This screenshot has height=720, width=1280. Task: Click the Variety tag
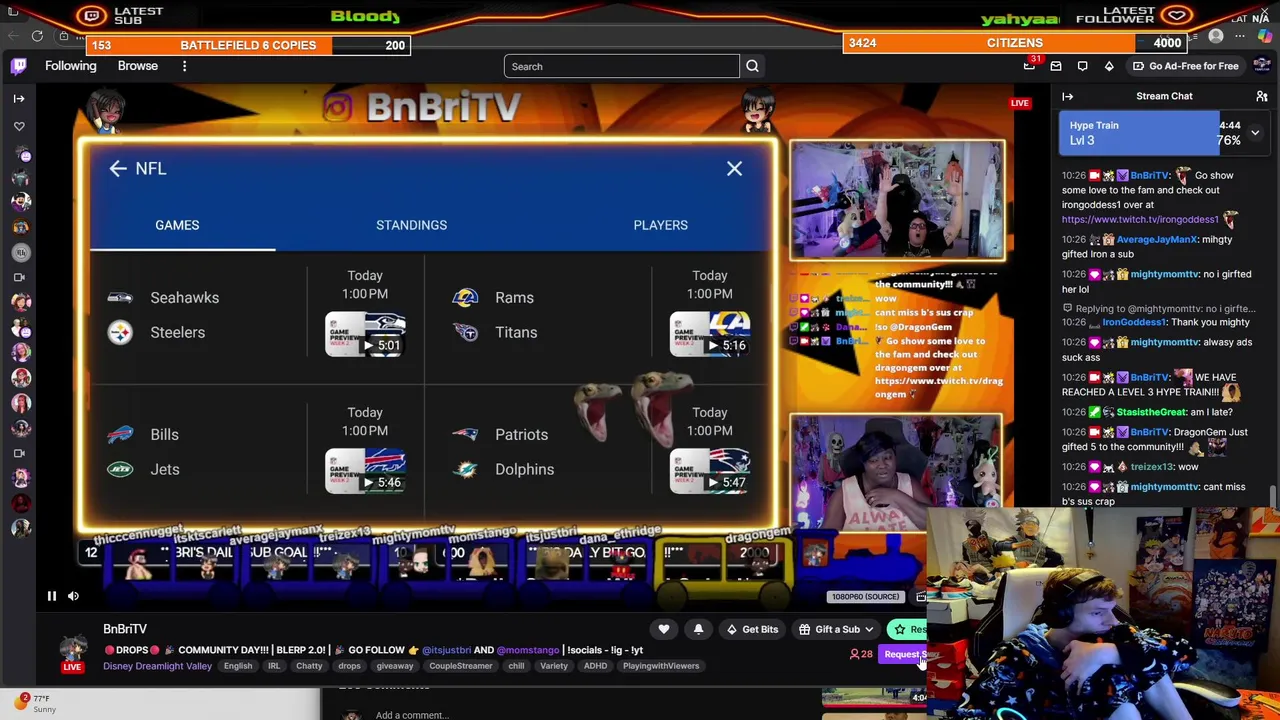(x=554, y=666)
